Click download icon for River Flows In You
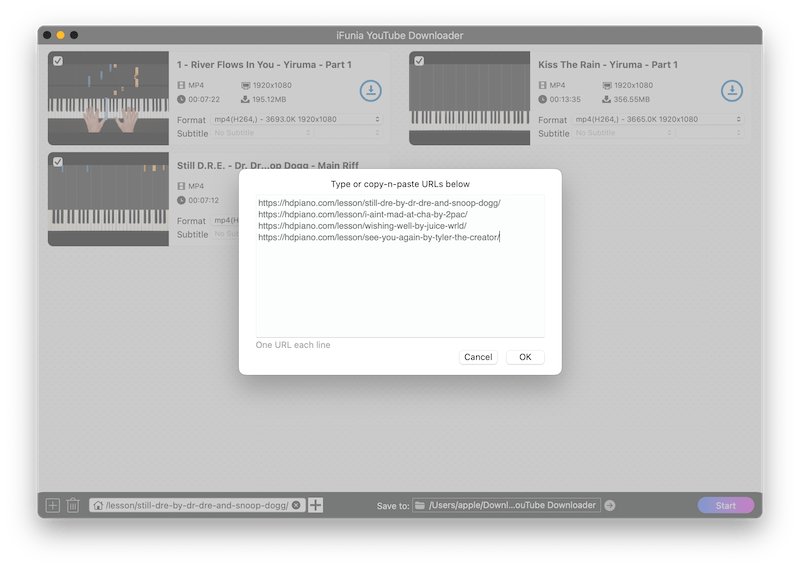Viewport: 800px width, 568px height. pos(370,91)
